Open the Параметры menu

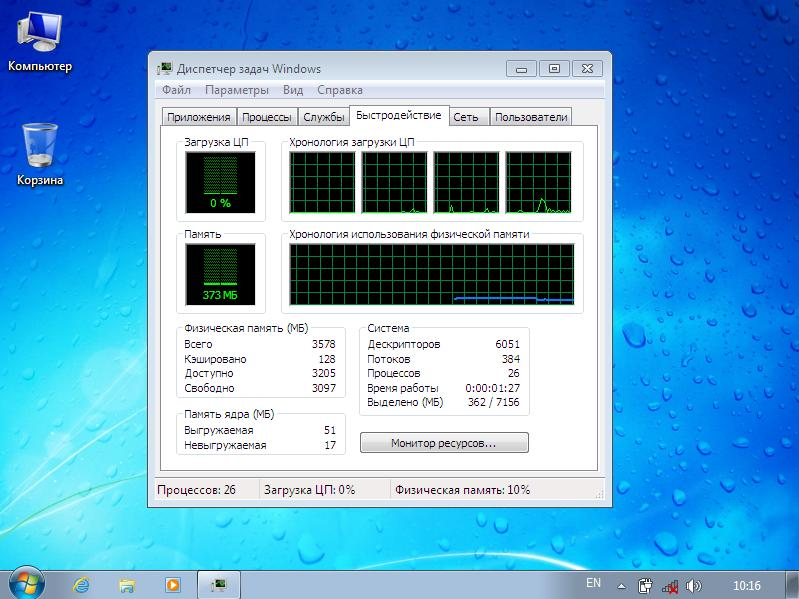(x=237, y=90)
